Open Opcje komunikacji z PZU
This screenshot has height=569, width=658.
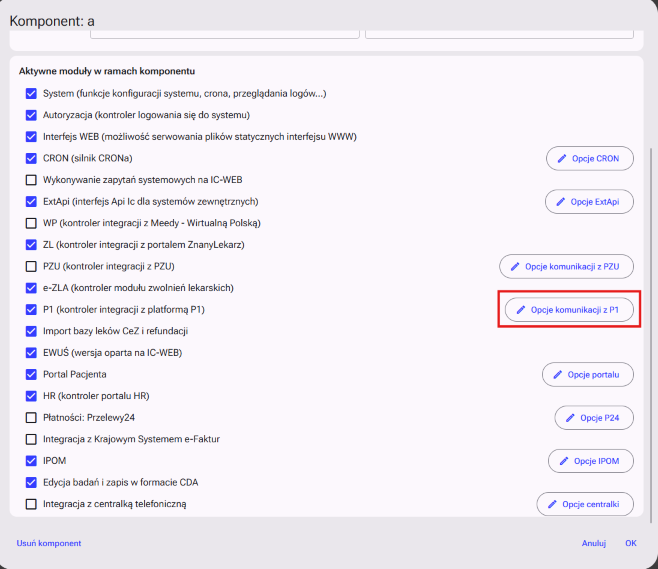point(566,266)
